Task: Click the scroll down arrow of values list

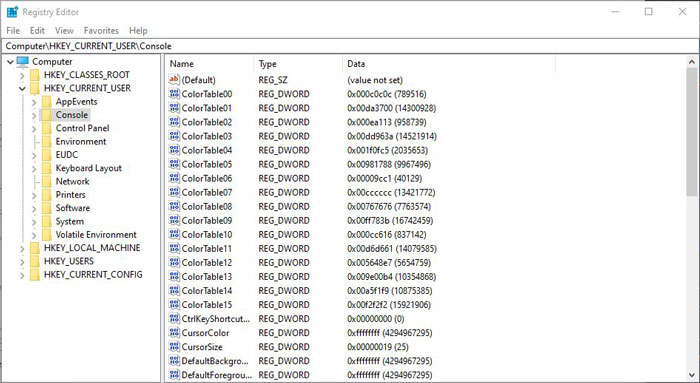Action: (x=692, y=375)
